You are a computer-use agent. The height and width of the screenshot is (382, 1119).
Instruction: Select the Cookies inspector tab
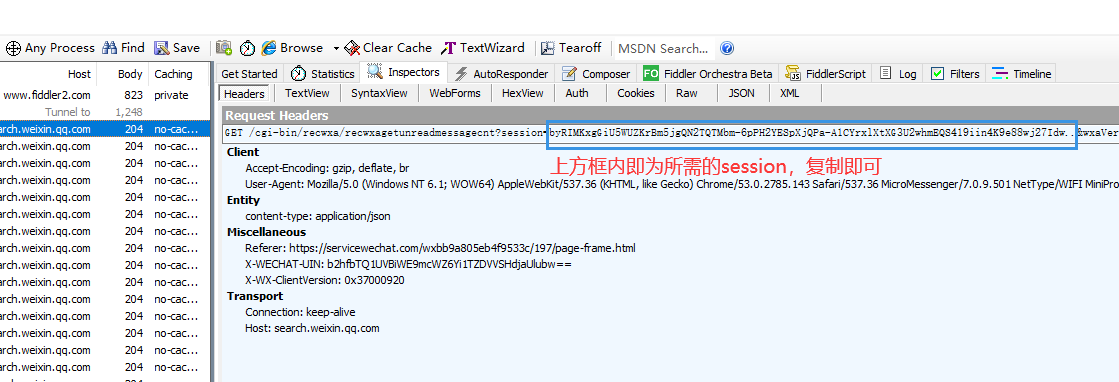[x=635, y=93]
